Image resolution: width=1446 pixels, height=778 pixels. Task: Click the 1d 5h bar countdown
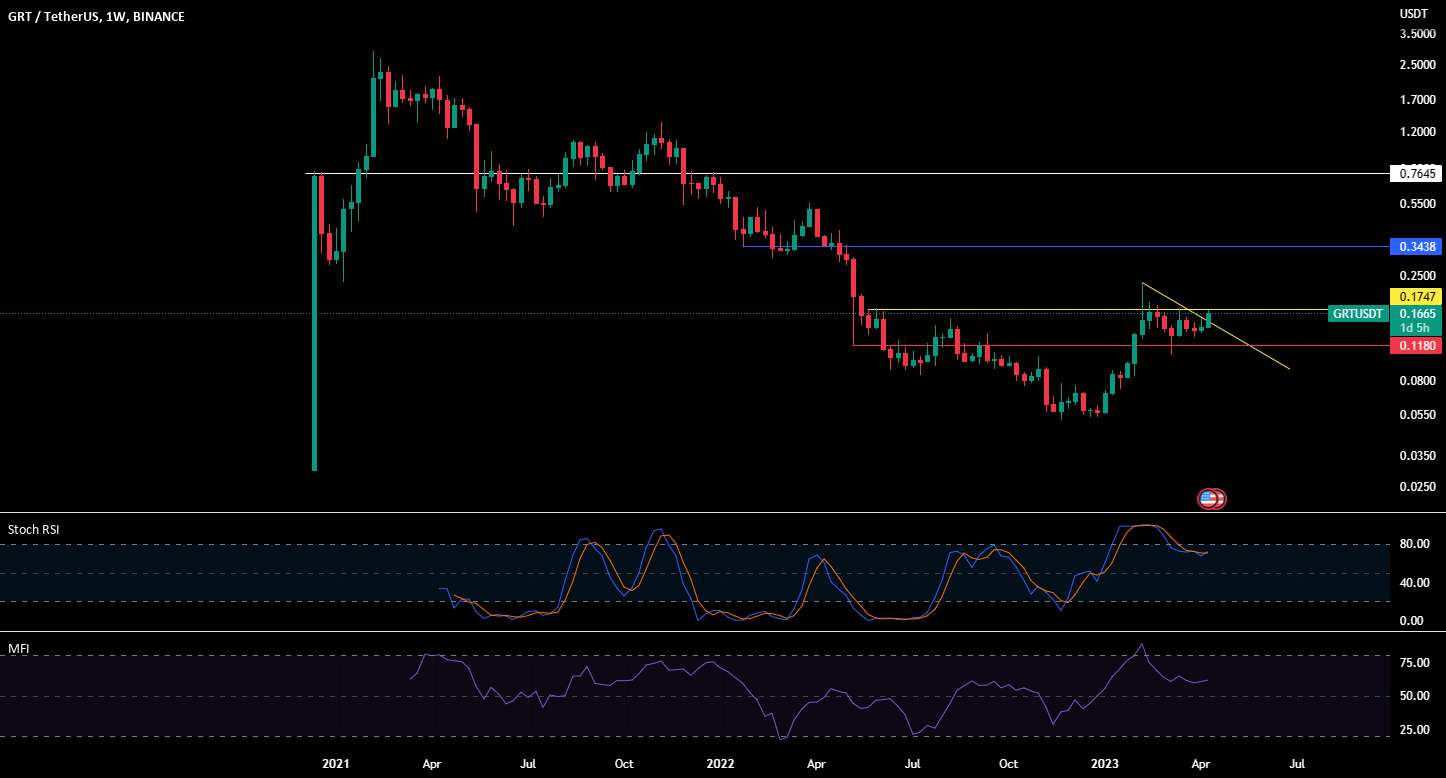(x=1415, y=328)
